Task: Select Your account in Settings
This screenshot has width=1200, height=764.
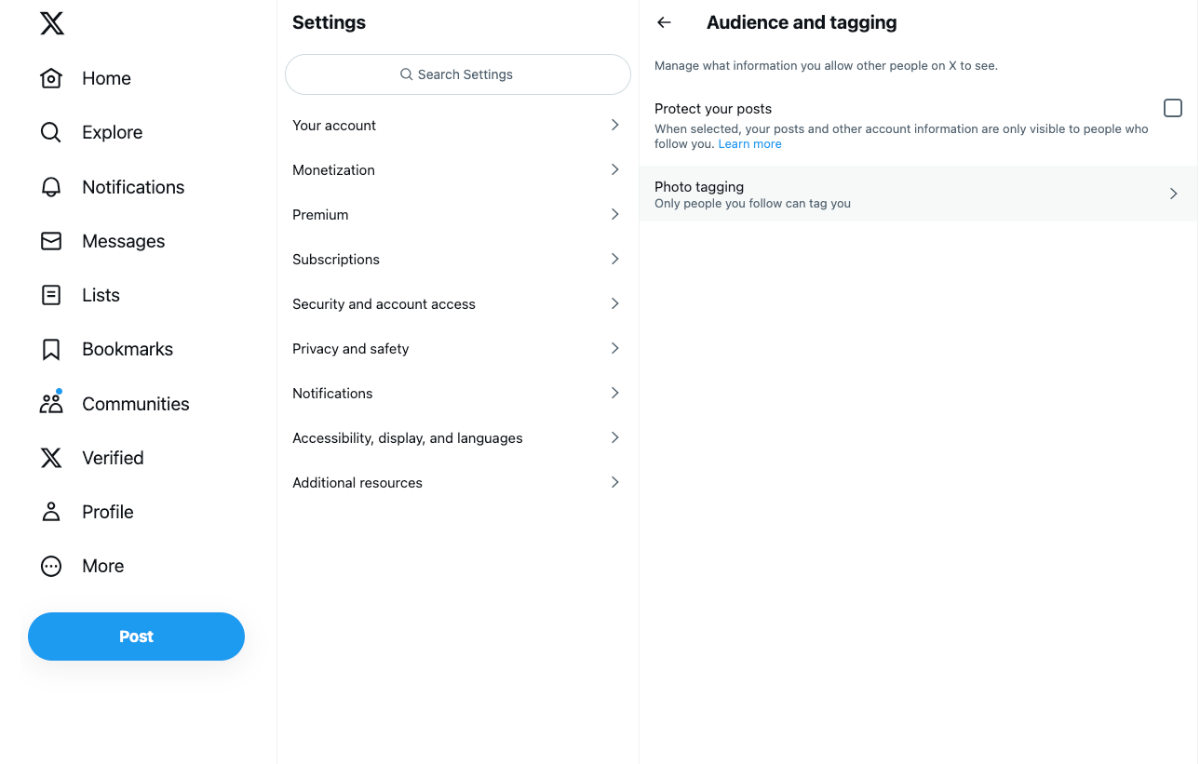Action: 456,124
